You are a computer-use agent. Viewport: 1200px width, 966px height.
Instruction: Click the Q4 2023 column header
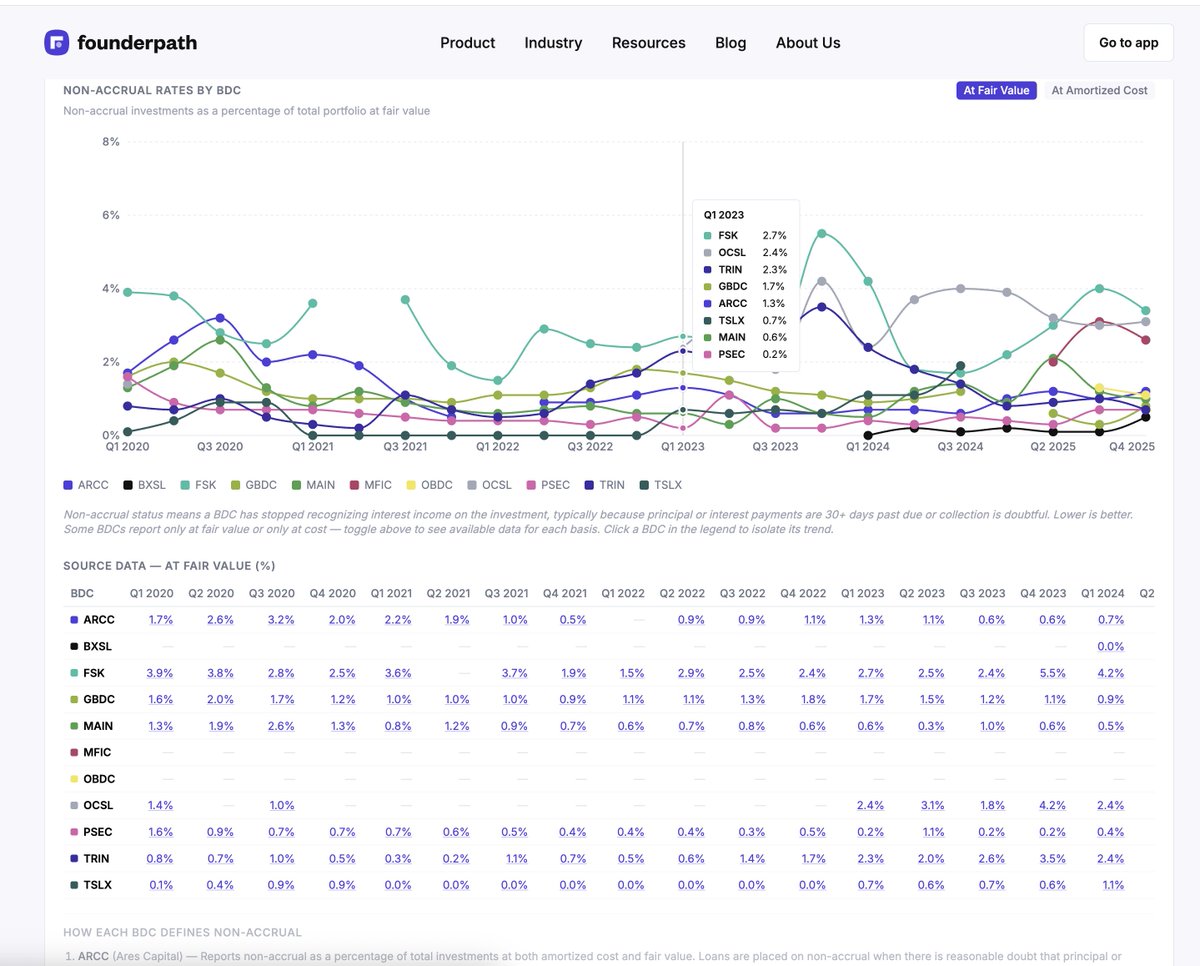click(1043, 593)
